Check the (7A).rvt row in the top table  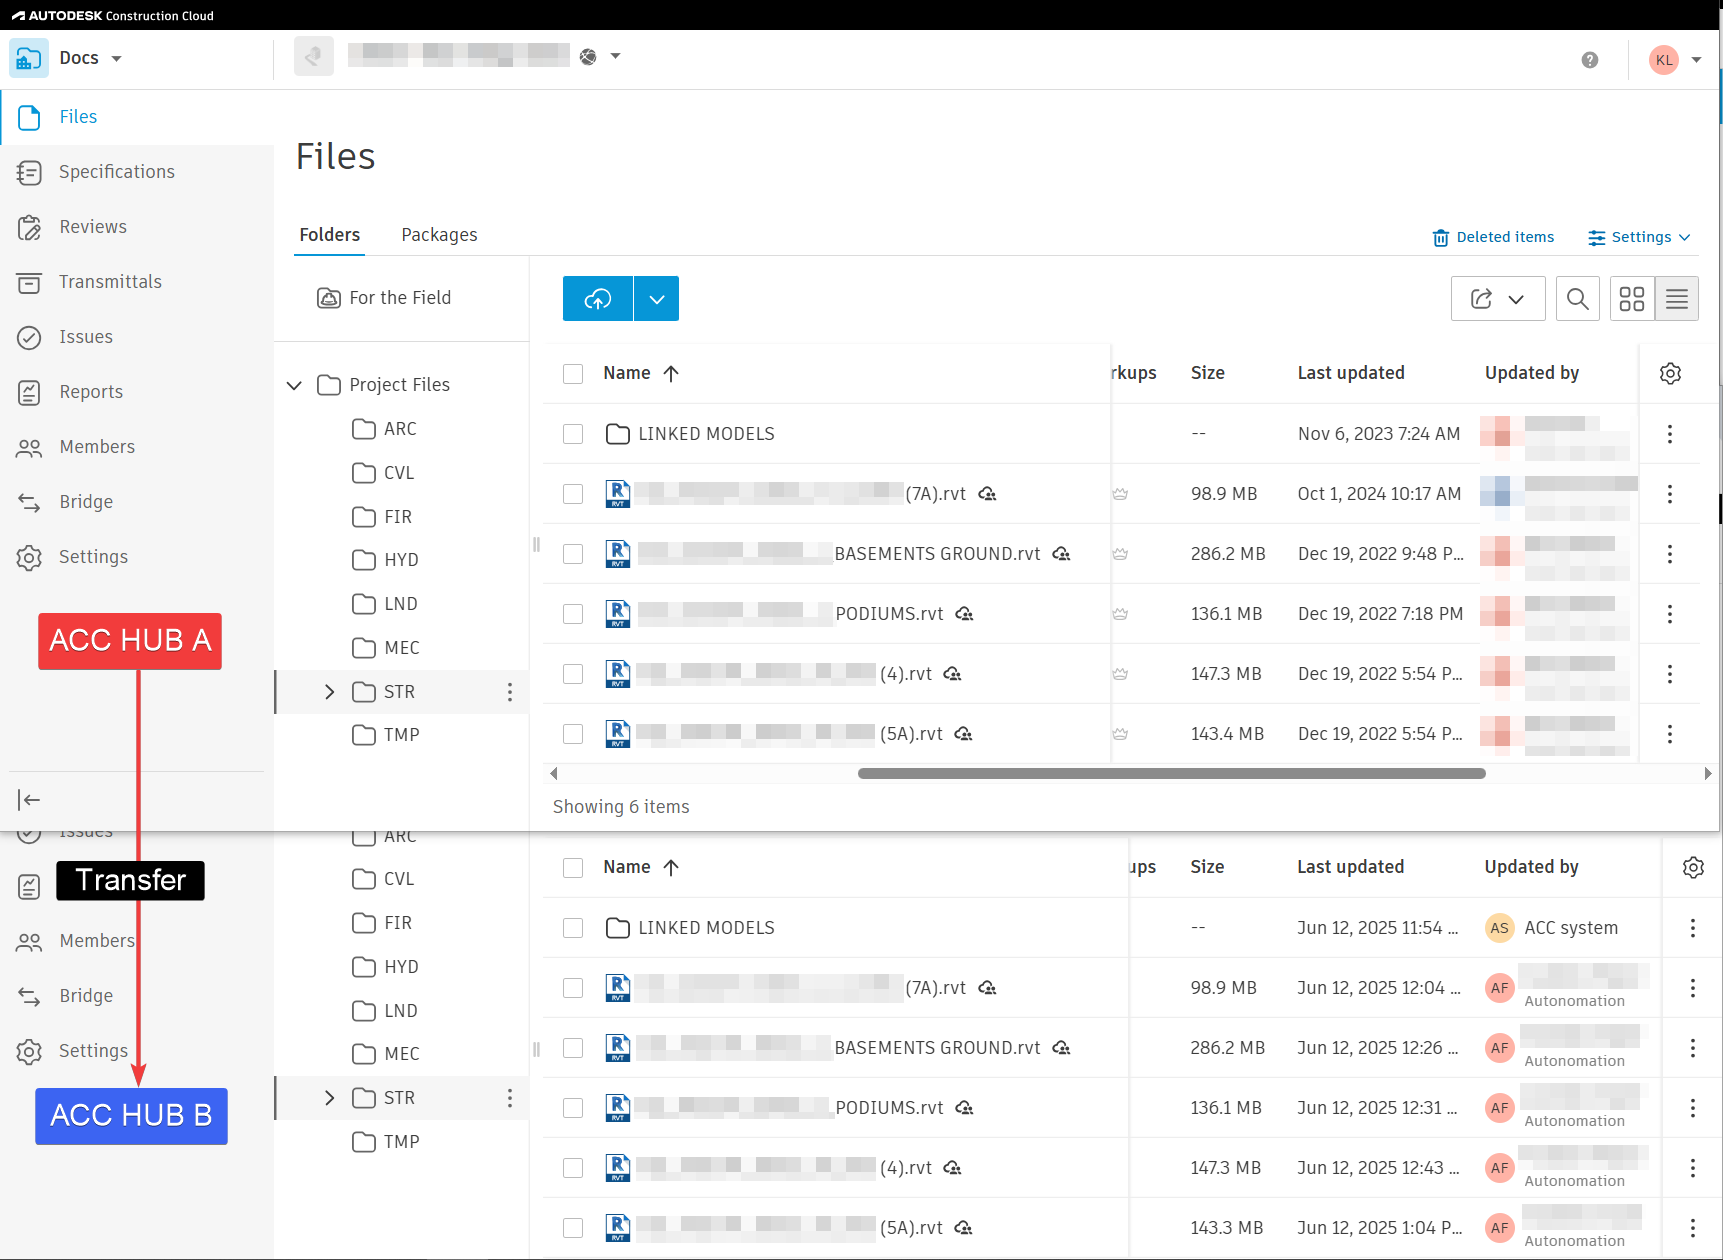(x=573, y=494)
